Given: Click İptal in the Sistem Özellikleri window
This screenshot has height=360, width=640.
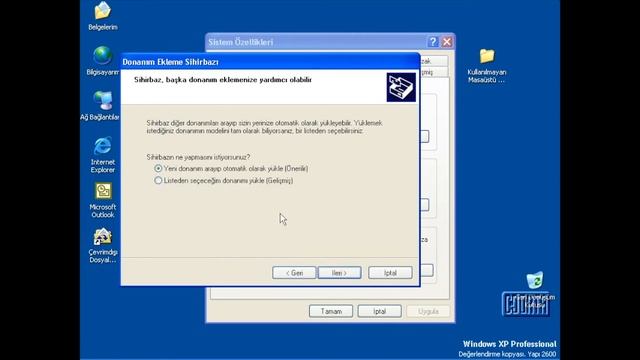Looking at the screenshot, I should pyautogui.click(x=380, y=311).
